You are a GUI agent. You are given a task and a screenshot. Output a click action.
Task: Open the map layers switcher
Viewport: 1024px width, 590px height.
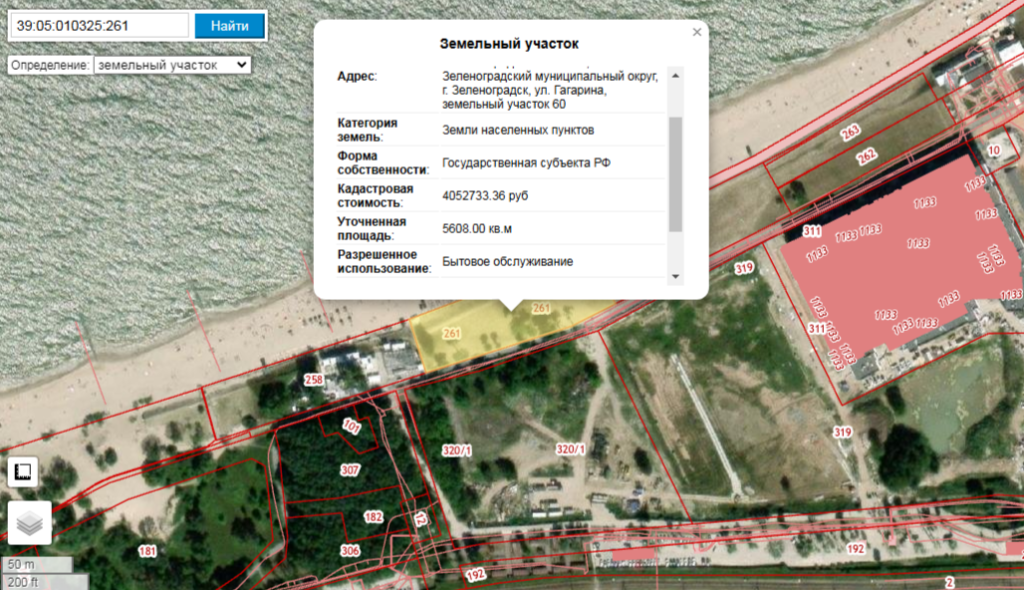[x=30, y=523]
